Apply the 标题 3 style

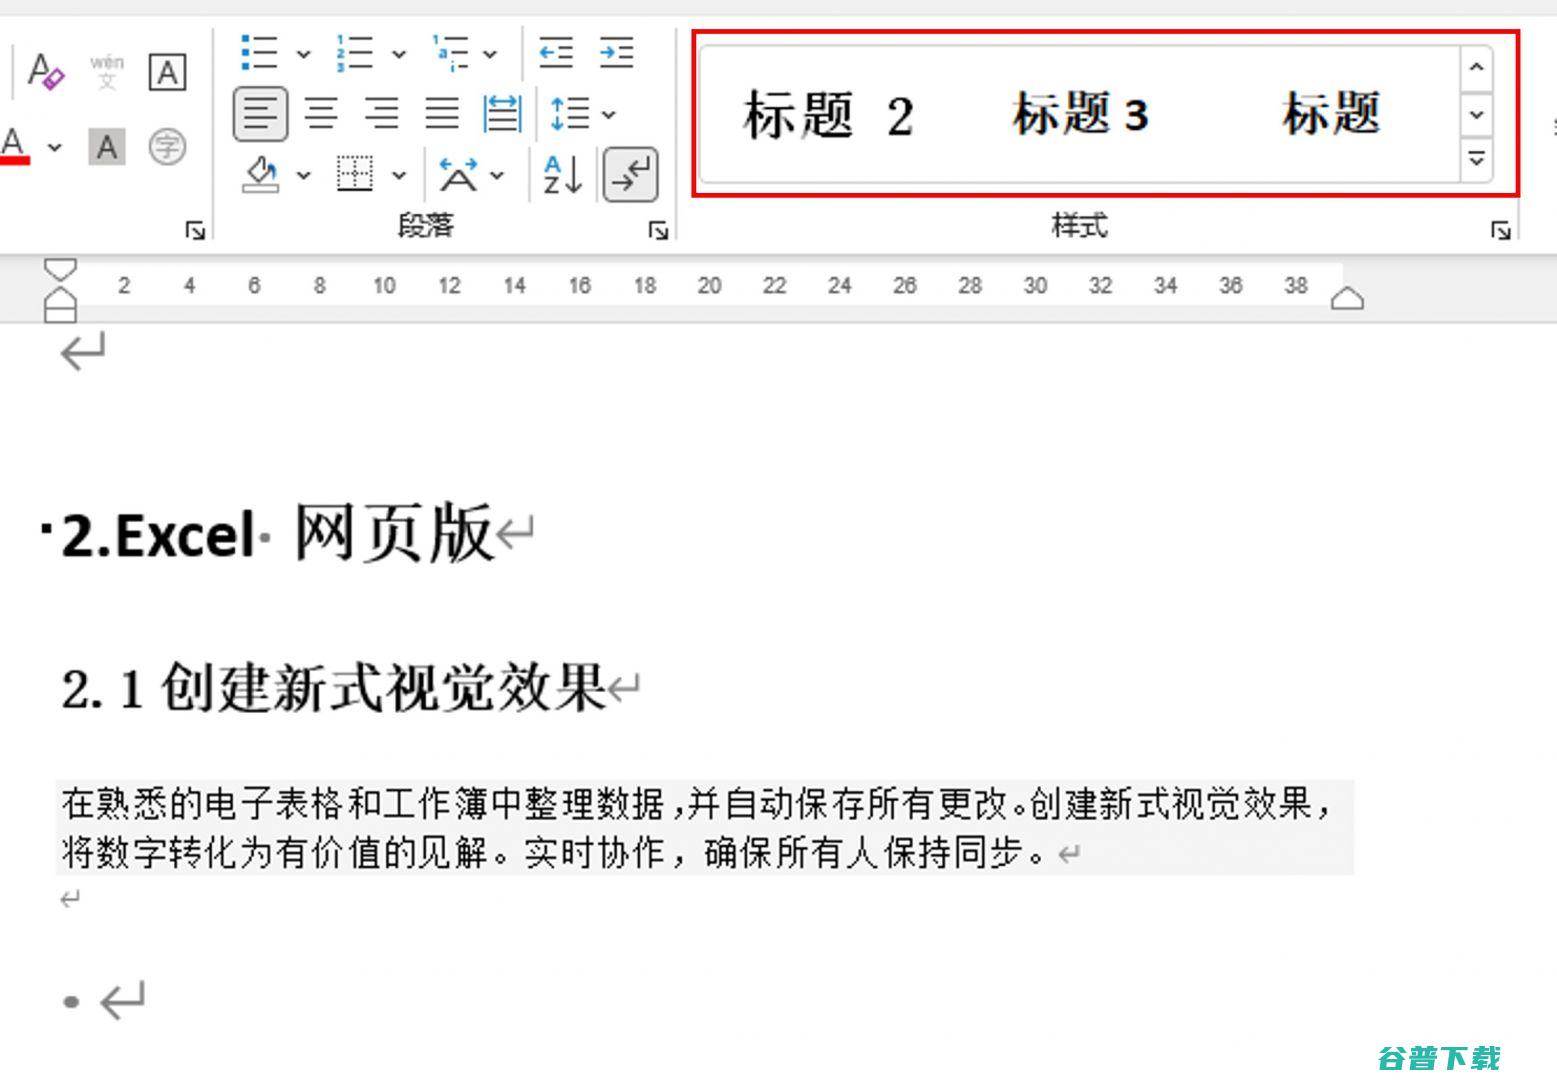[x=1080, y=113]
